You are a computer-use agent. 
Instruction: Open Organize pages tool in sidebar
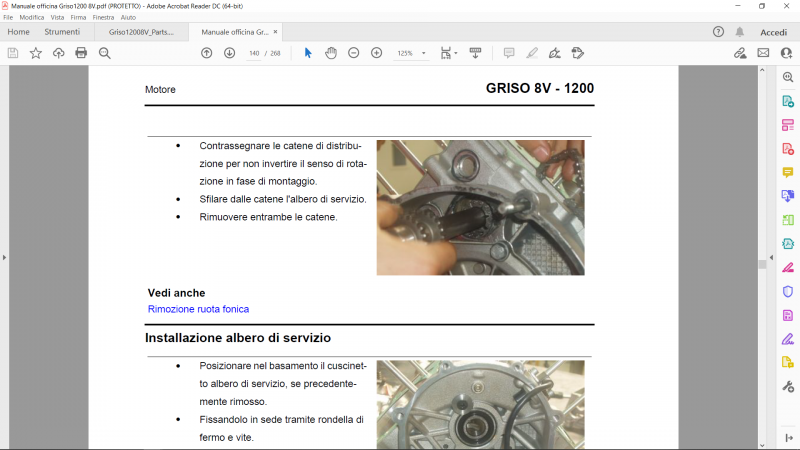(x=788, y=220)
